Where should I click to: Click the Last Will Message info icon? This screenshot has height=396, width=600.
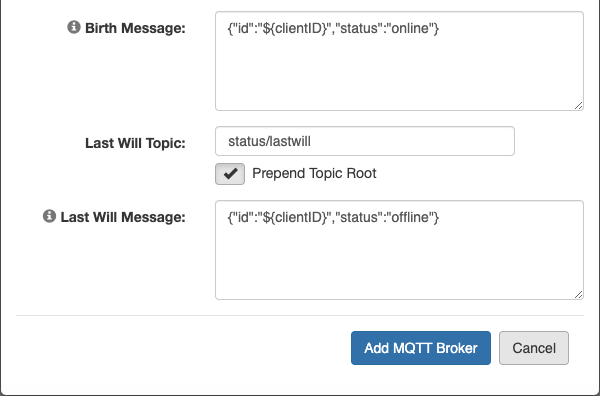click(49, 216)
